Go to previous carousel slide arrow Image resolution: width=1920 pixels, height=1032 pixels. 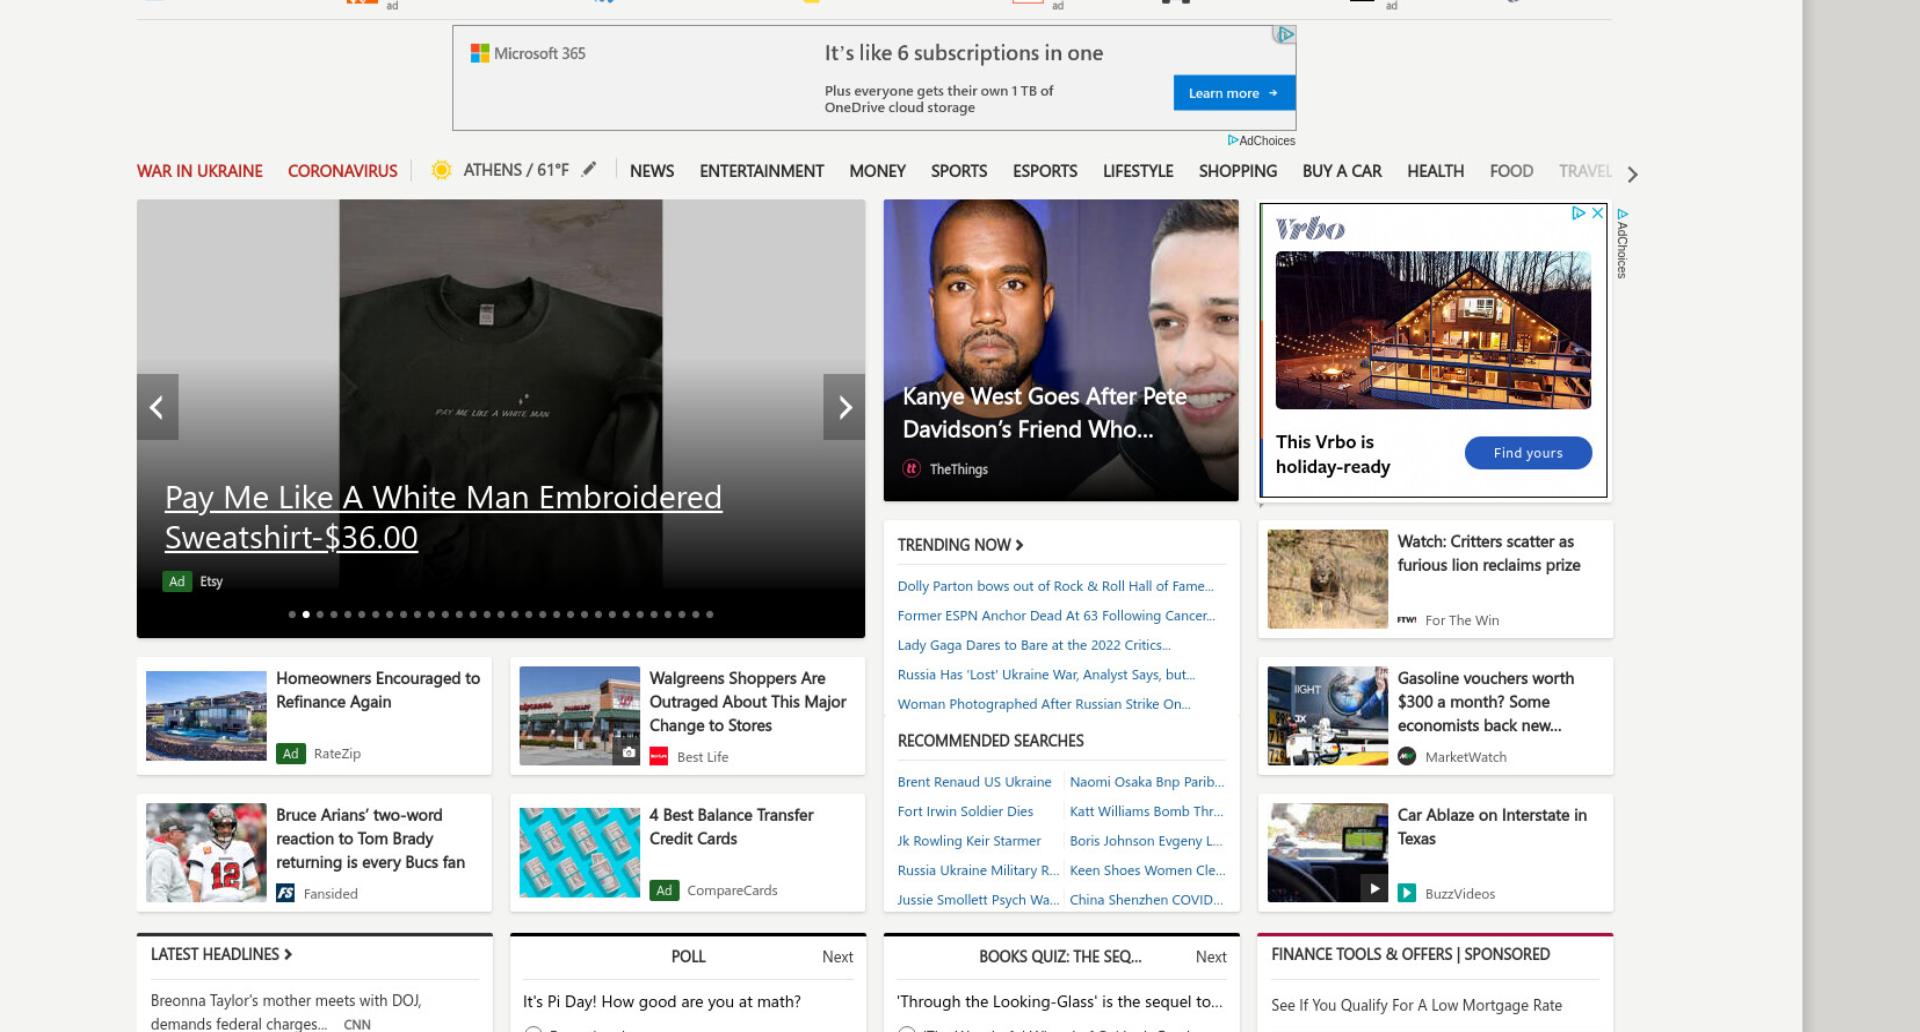[x=157, y=407]
